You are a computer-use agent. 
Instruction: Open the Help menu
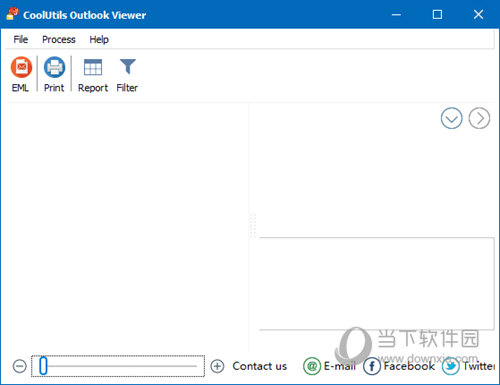point(99,39)
